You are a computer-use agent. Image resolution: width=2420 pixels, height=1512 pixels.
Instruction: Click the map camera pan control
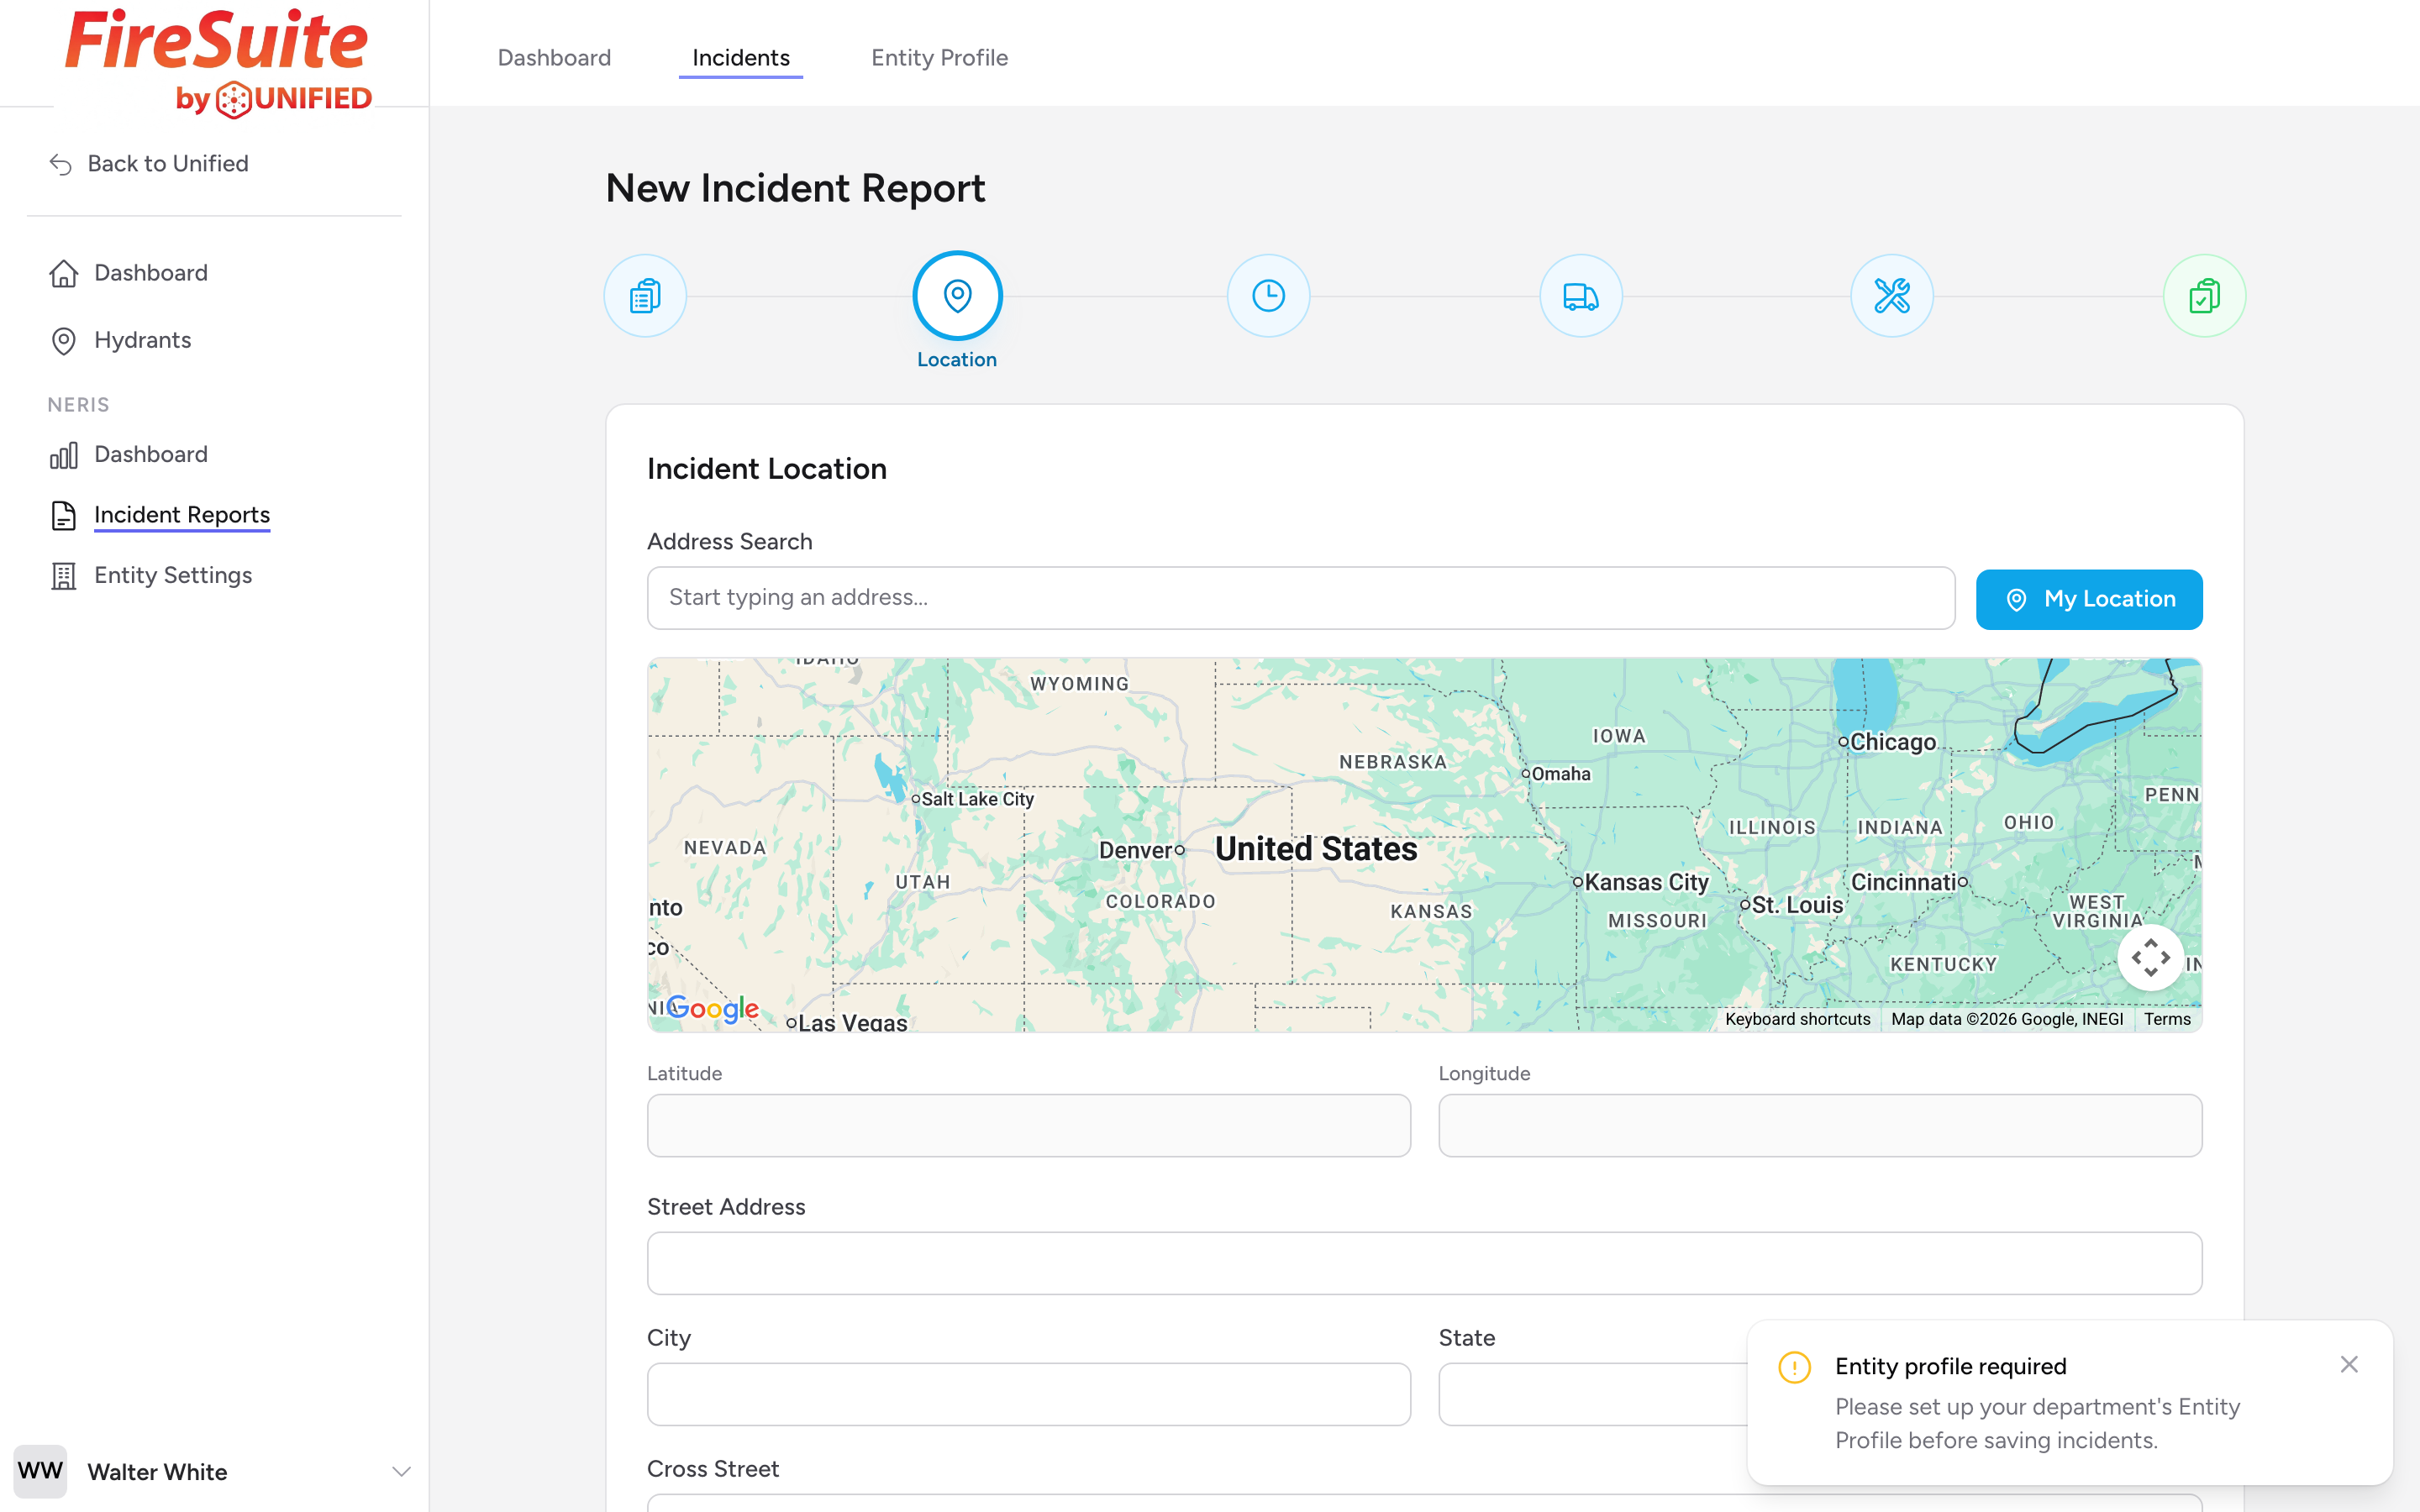click(x=2150, y=957)
